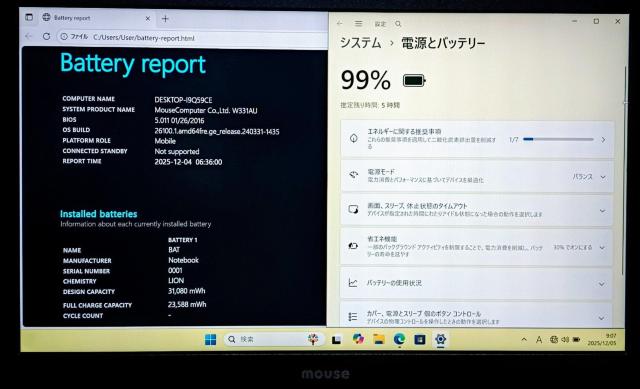Launch Copilot from the taskbar
The image size is (640, 389).
pos(358,339)
